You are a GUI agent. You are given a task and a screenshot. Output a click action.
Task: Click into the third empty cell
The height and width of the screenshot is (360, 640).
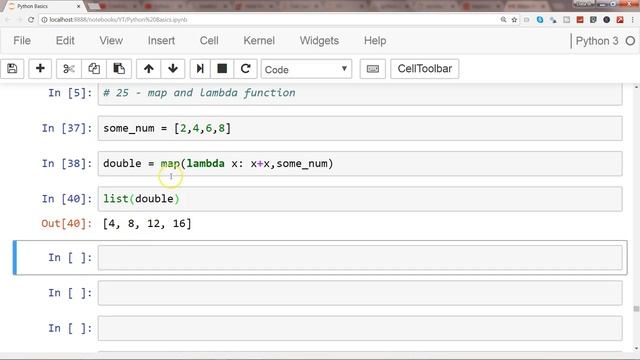[x=360, y=328]
